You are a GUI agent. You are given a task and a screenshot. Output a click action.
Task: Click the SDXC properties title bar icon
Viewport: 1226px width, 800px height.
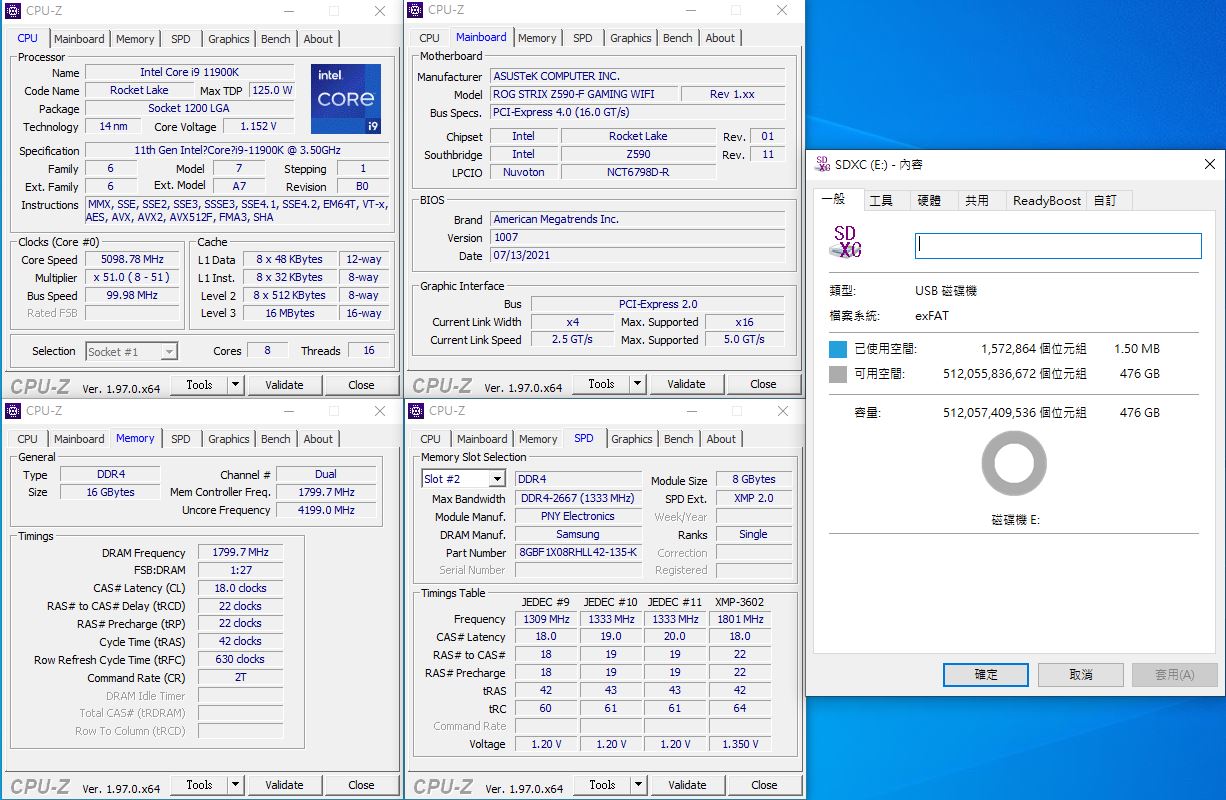[823, 164]
